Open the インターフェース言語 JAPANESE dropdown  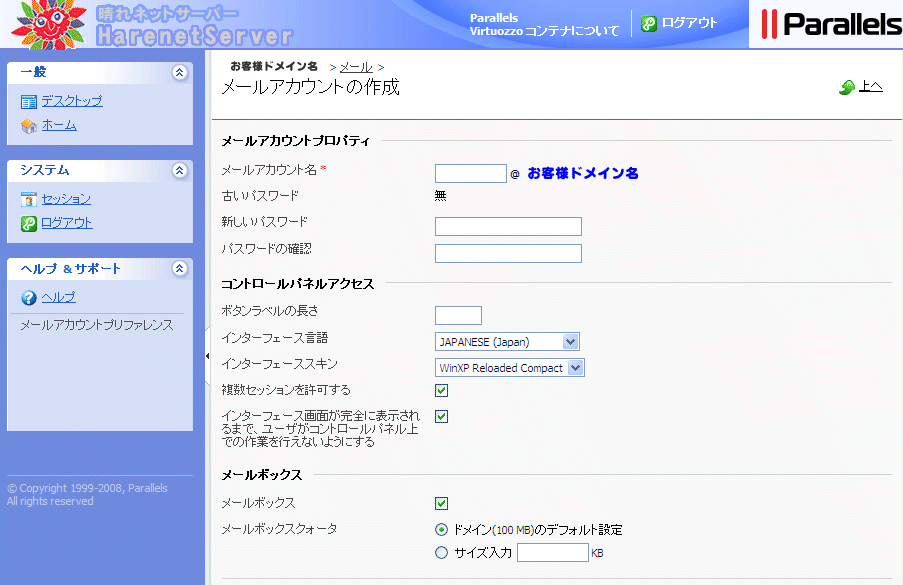tap(507, 341)
